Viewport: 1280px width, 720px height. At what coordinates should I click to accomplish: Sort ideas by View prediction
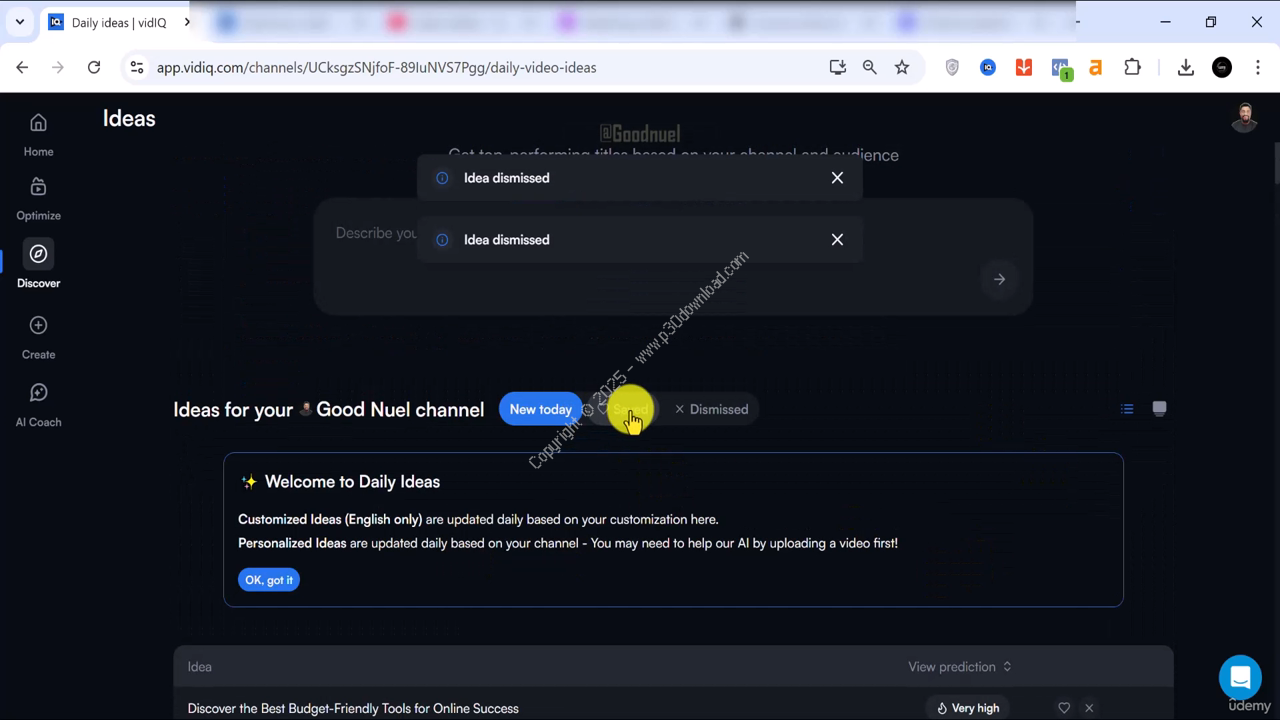click(x=959, y=667)
